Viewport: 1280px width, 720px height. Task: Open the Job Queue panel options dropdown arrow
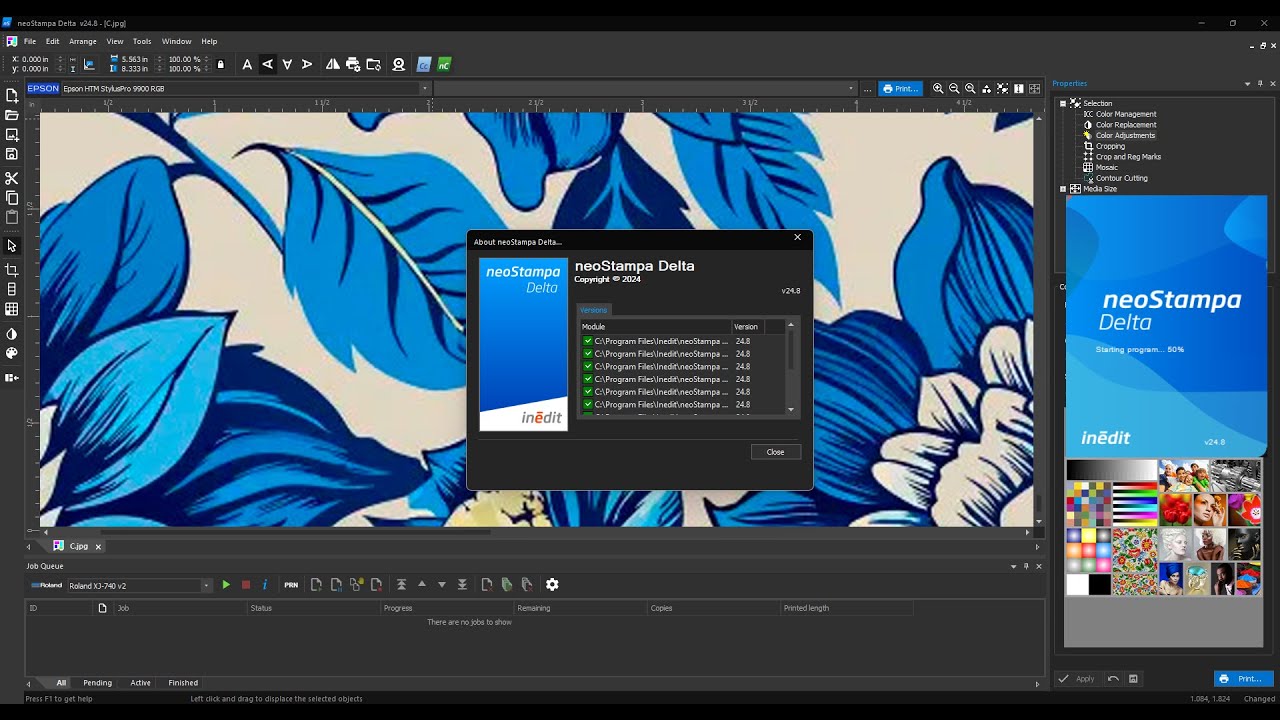1013,566
